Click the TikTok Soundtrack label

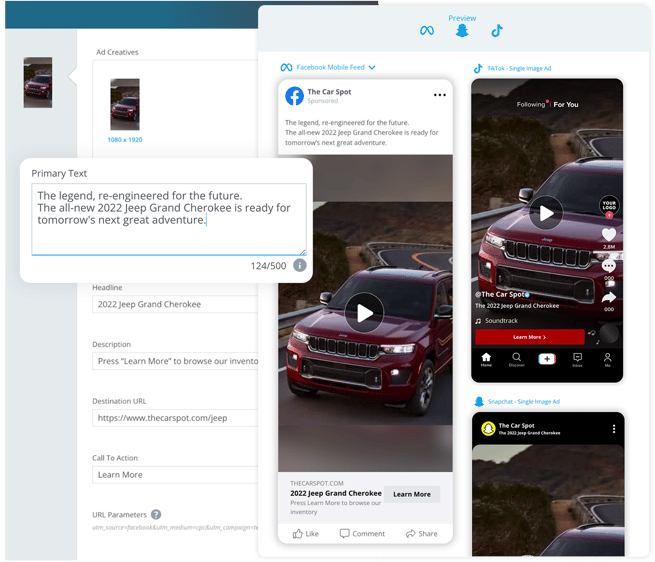tap(501, 320)
